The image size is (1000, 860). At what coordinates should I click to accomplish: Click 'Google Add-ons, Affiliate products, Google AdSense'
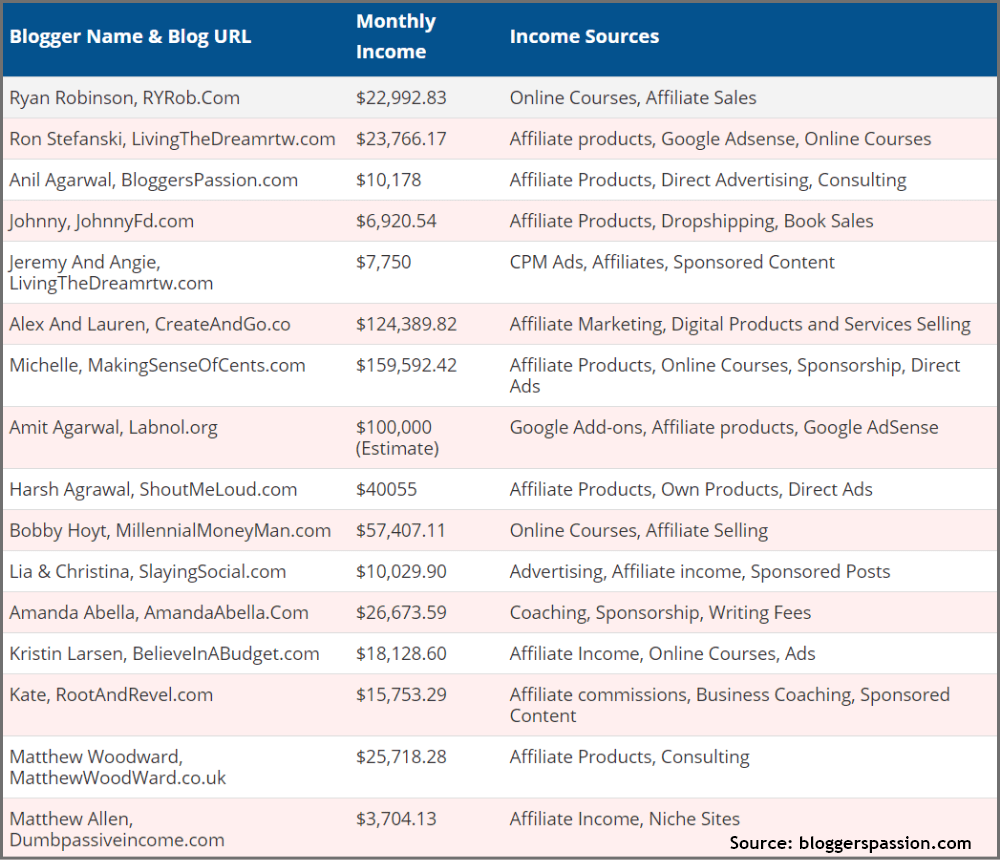(724, 427)
